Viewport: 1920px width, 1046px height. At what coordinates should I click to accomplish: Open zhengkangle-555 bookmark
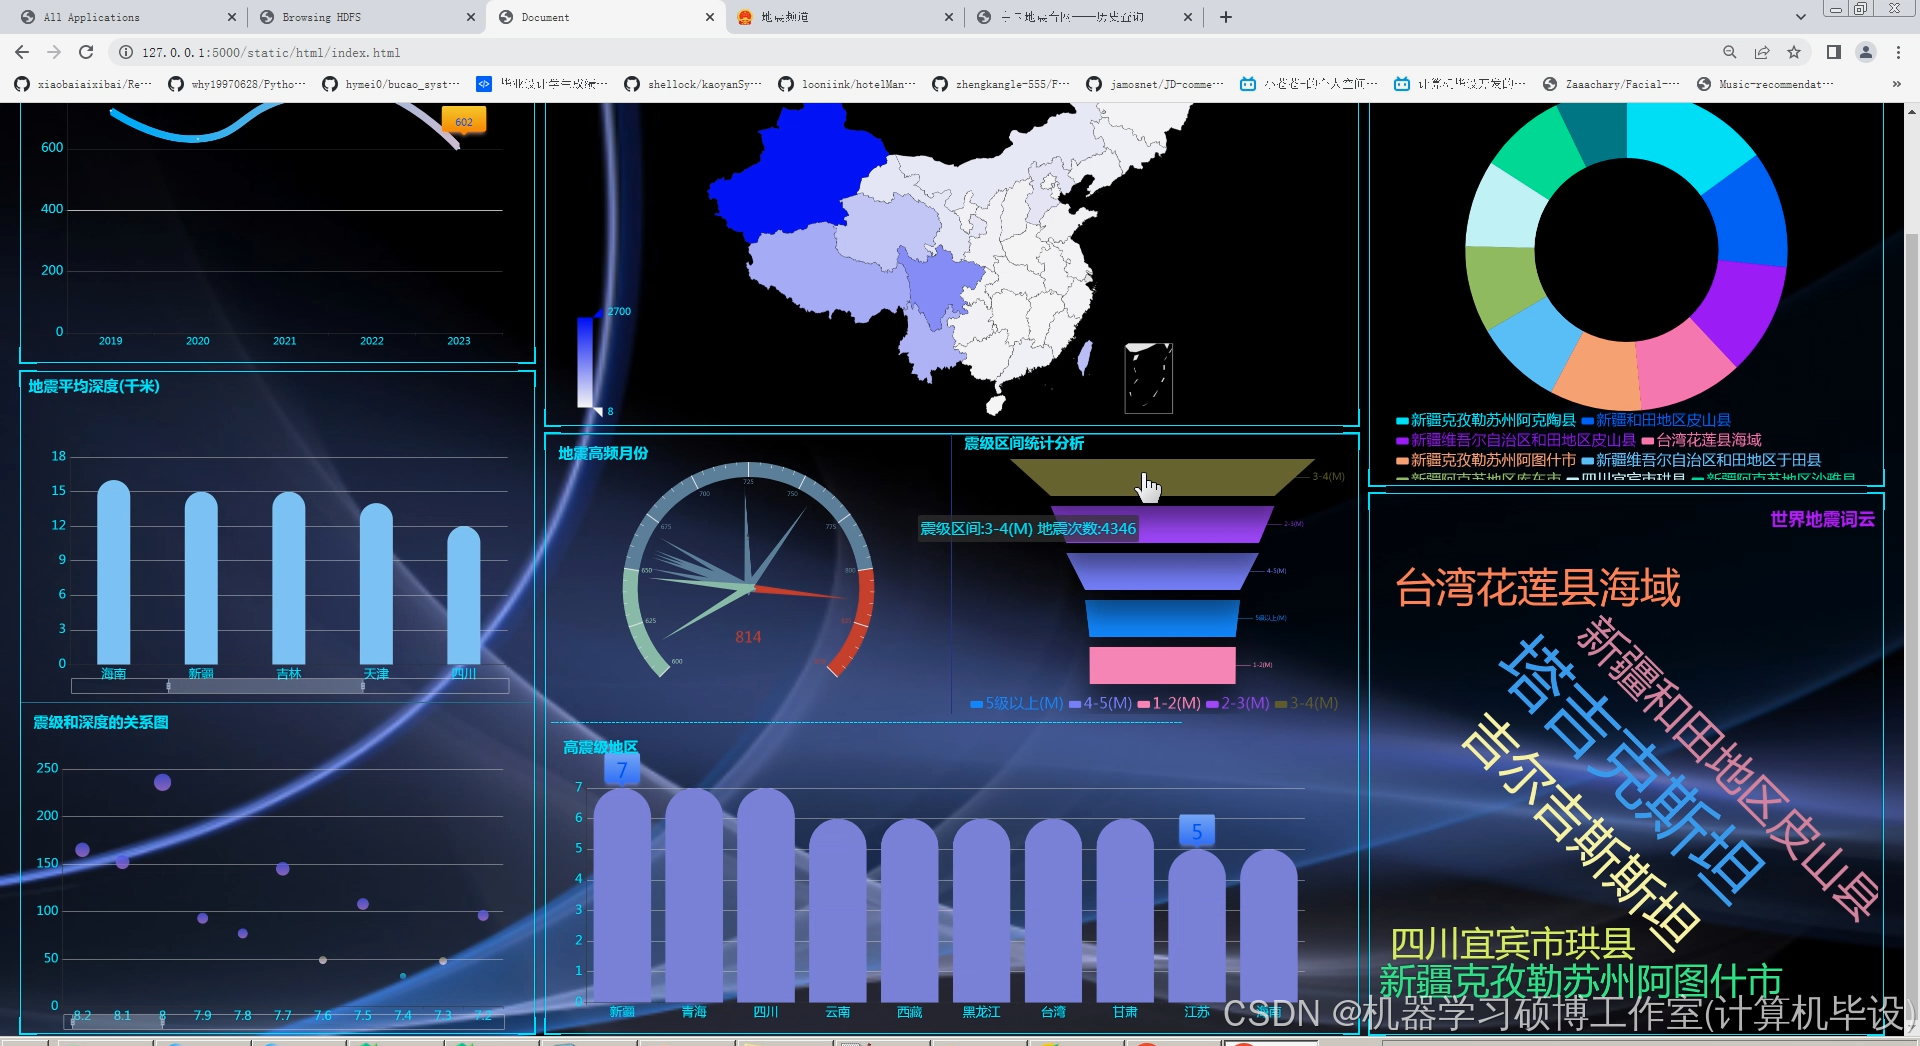pos(1001,84)
